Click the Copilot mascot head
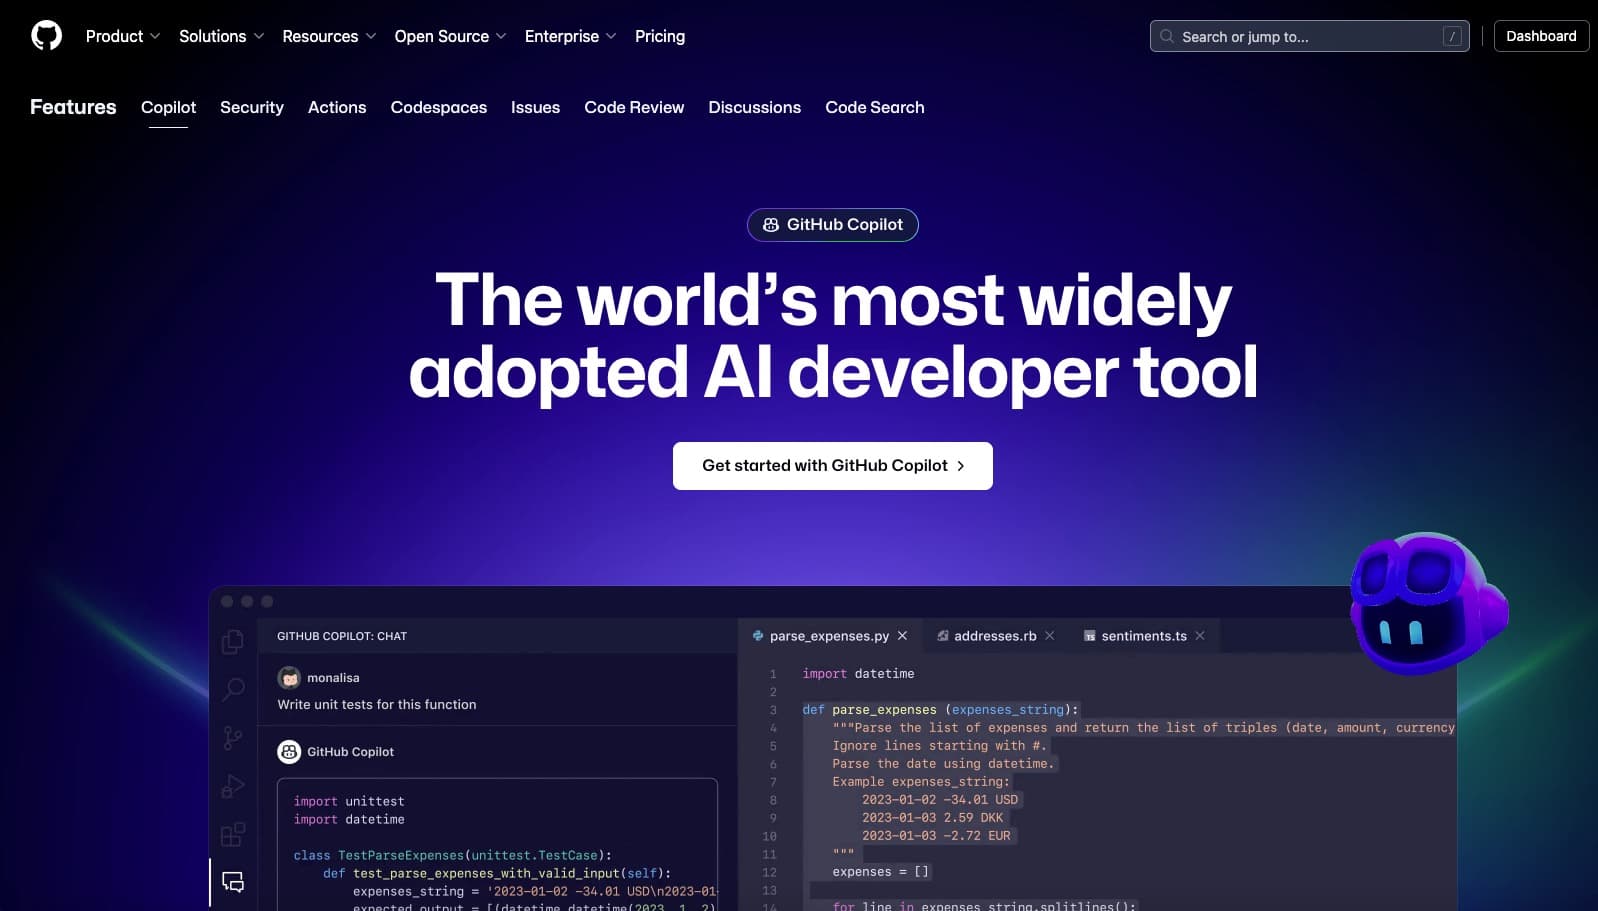 (1429, 603)
